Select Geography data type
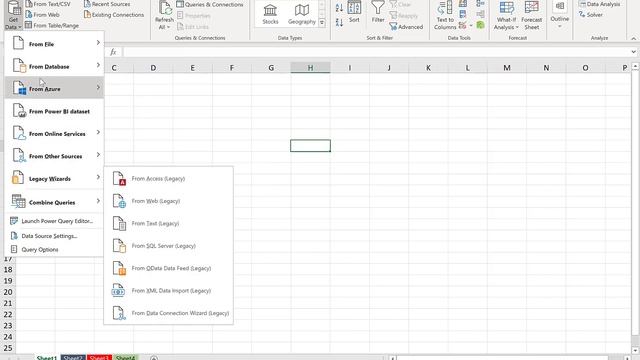The width and height of the screenshot is (640, 360). (302, 15)
